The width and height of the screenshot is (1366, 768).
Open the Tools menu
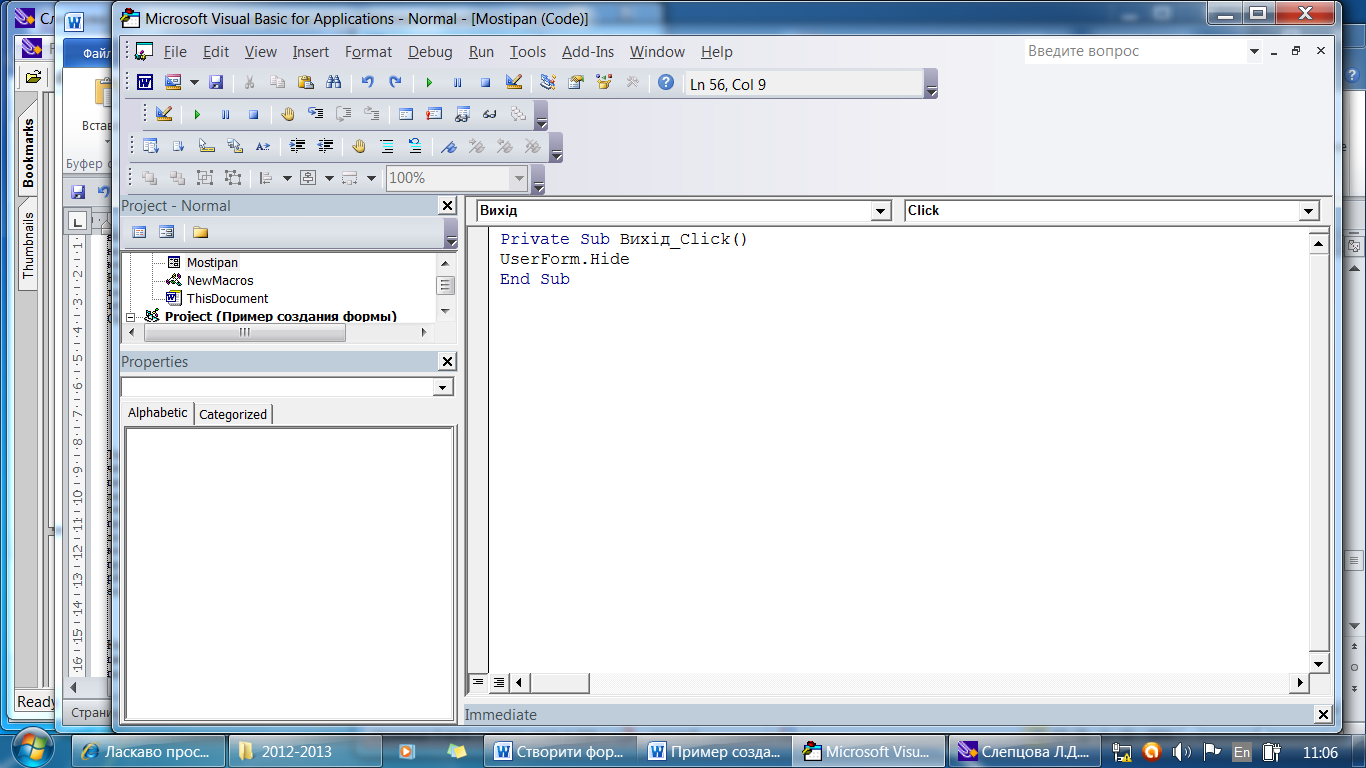528,52
